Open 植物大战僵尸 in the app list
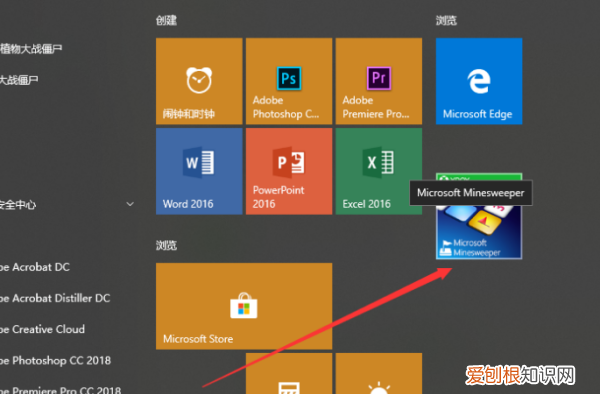 (31, 49)
